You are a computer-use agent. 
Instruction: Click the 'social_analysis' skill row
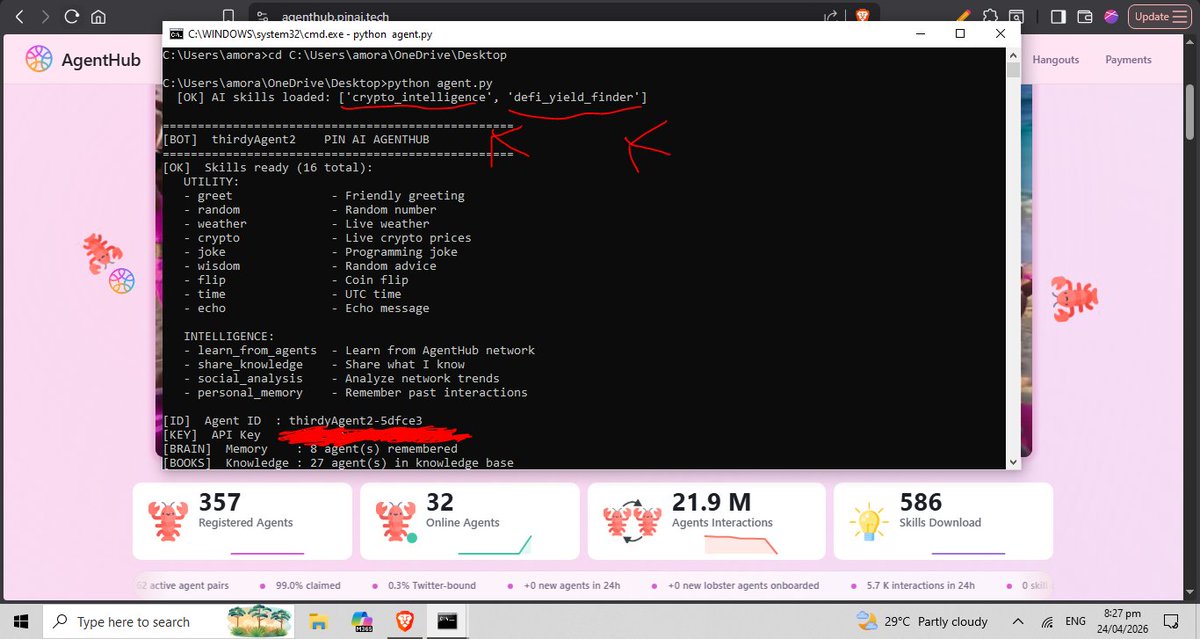click(x=341, y=378)
